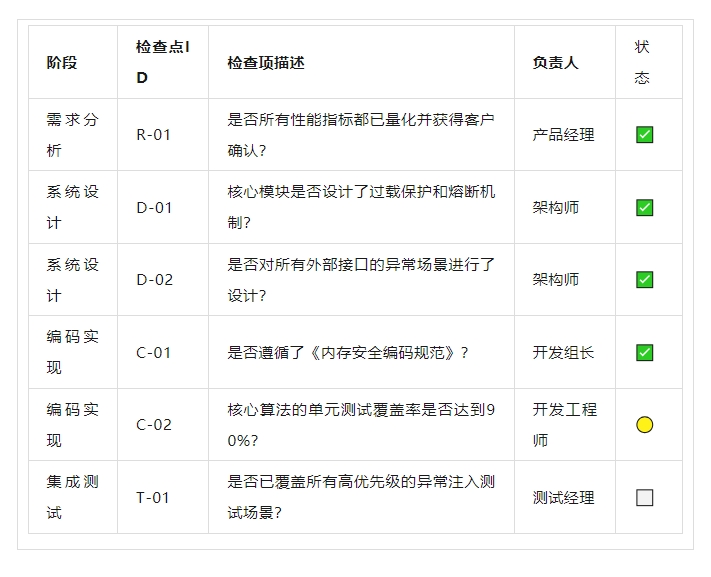Toggle the green checkmark for D-01
The height and width of the screenshot is (577, 711).
[645, 208]
